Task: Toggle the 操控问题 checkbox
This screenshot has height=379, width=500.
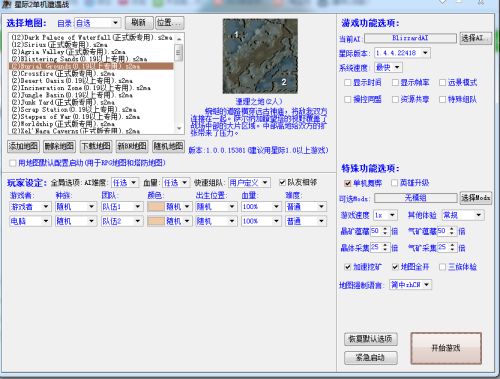Action: coord(347,99)
